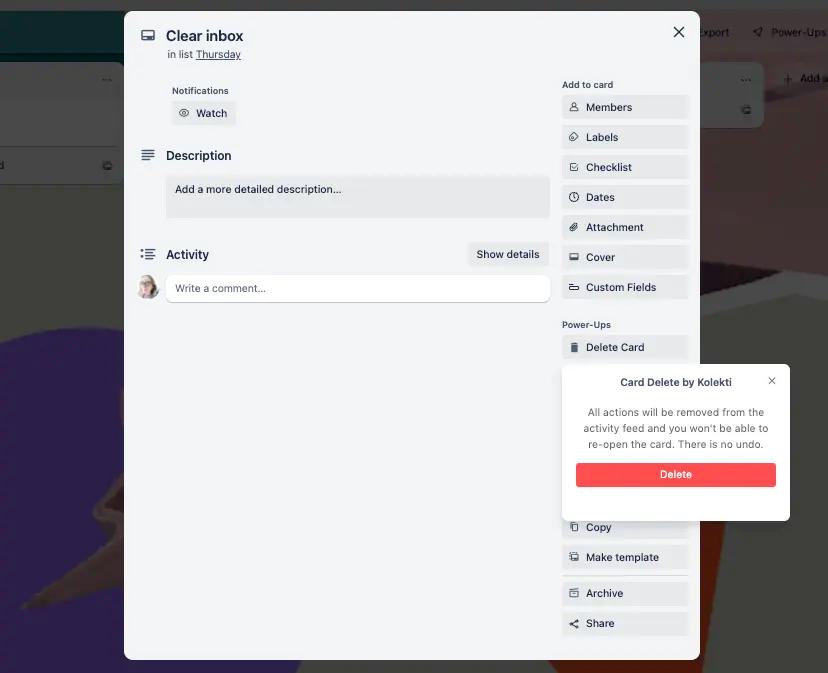Open the Thursday list link
This screenshot has height=673, width=828.
point(218,54)
